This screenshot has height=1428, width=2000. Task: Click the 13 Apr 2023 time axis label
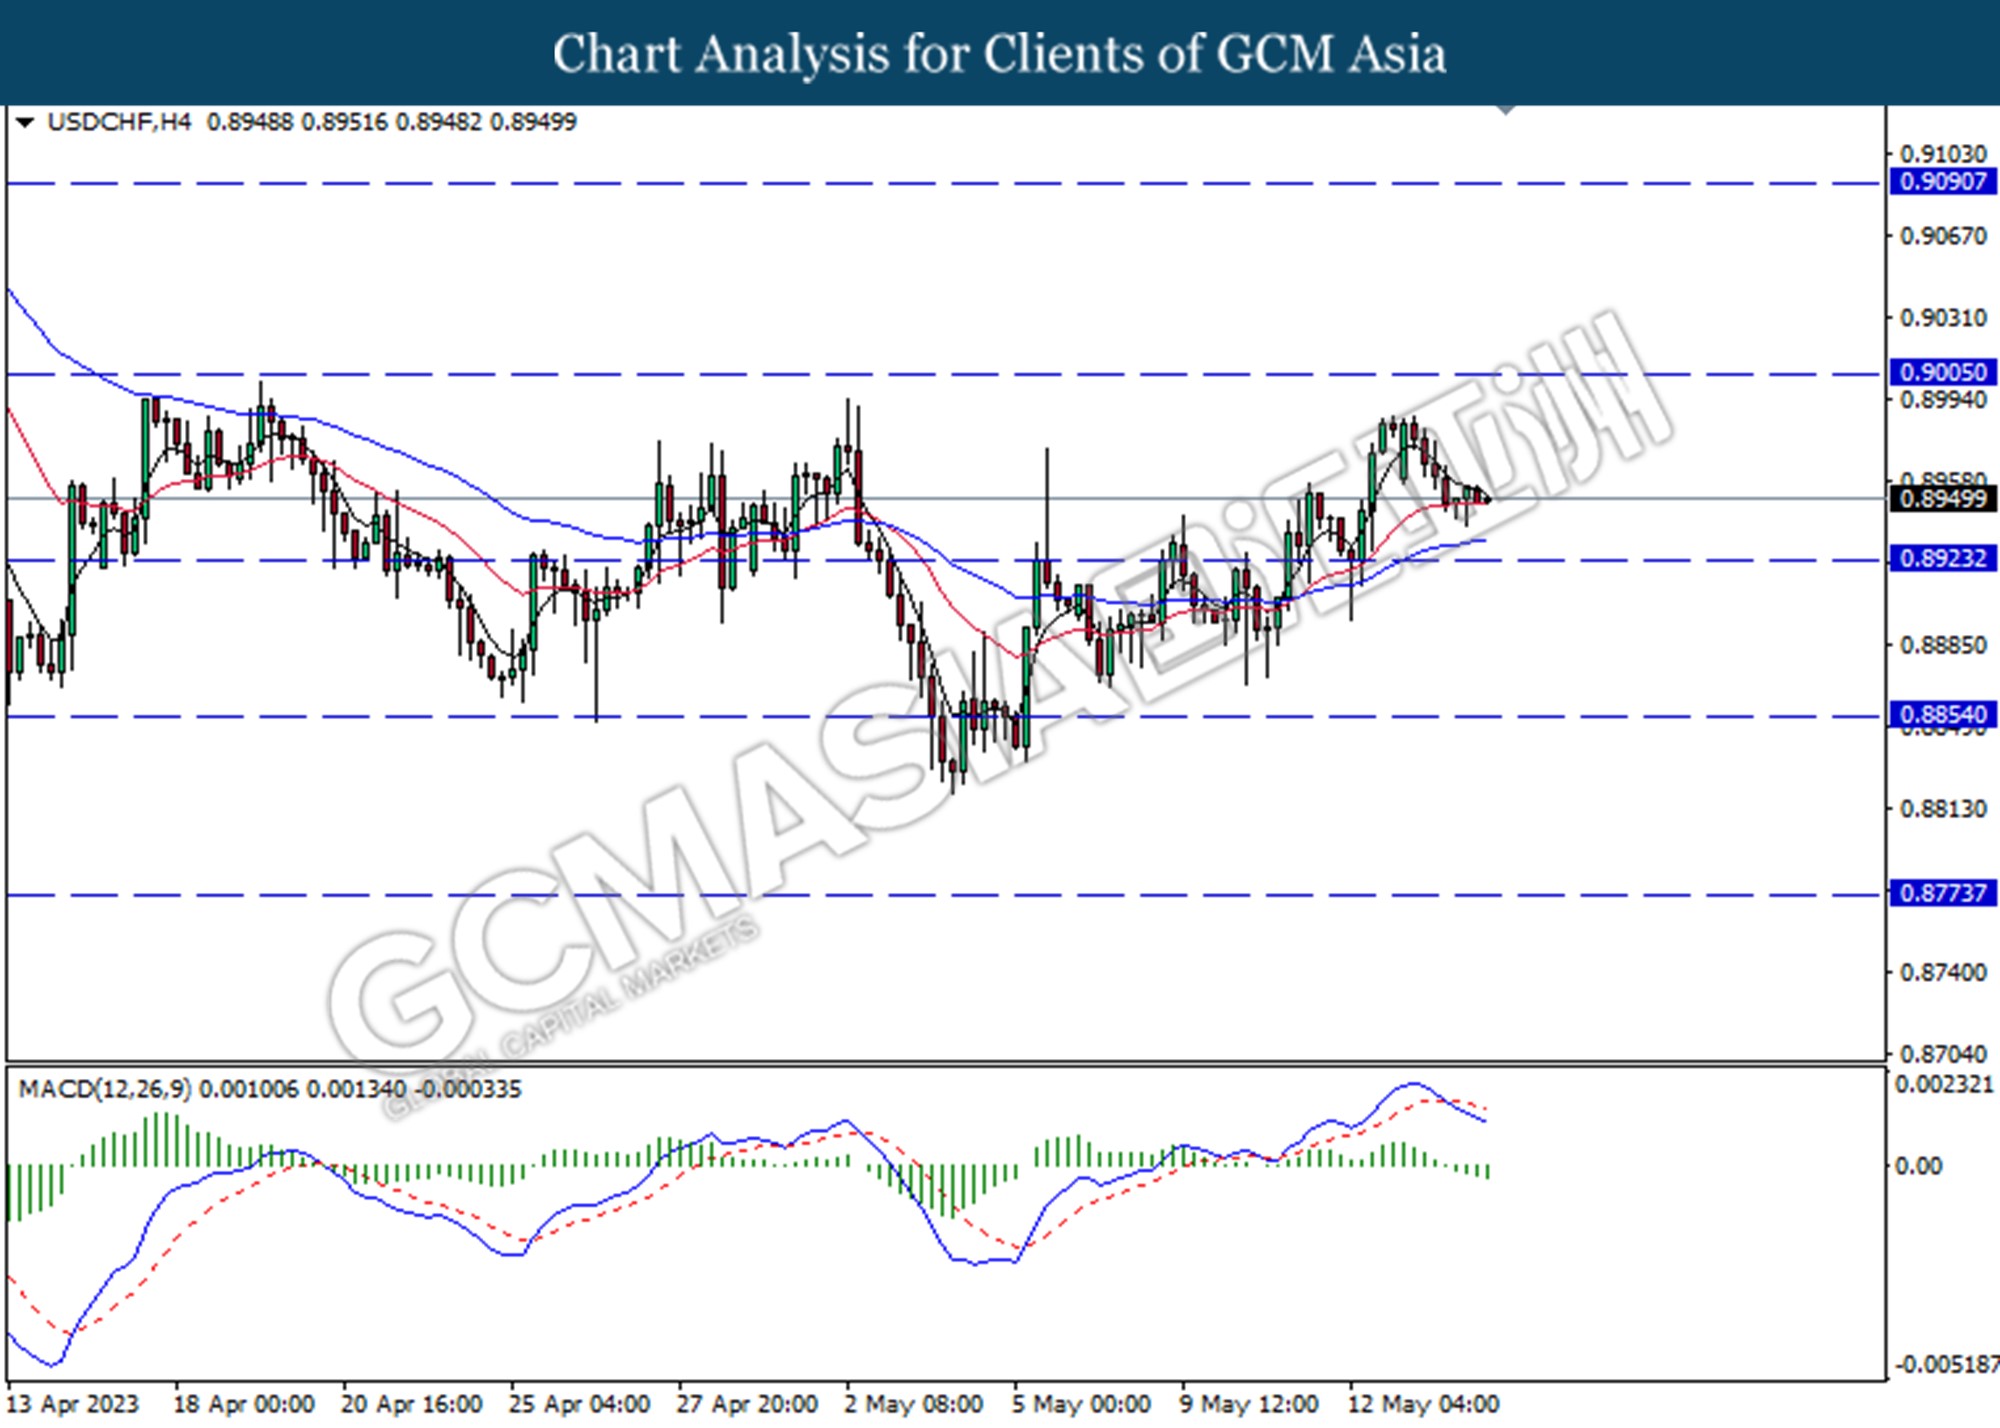[72, 1404]
